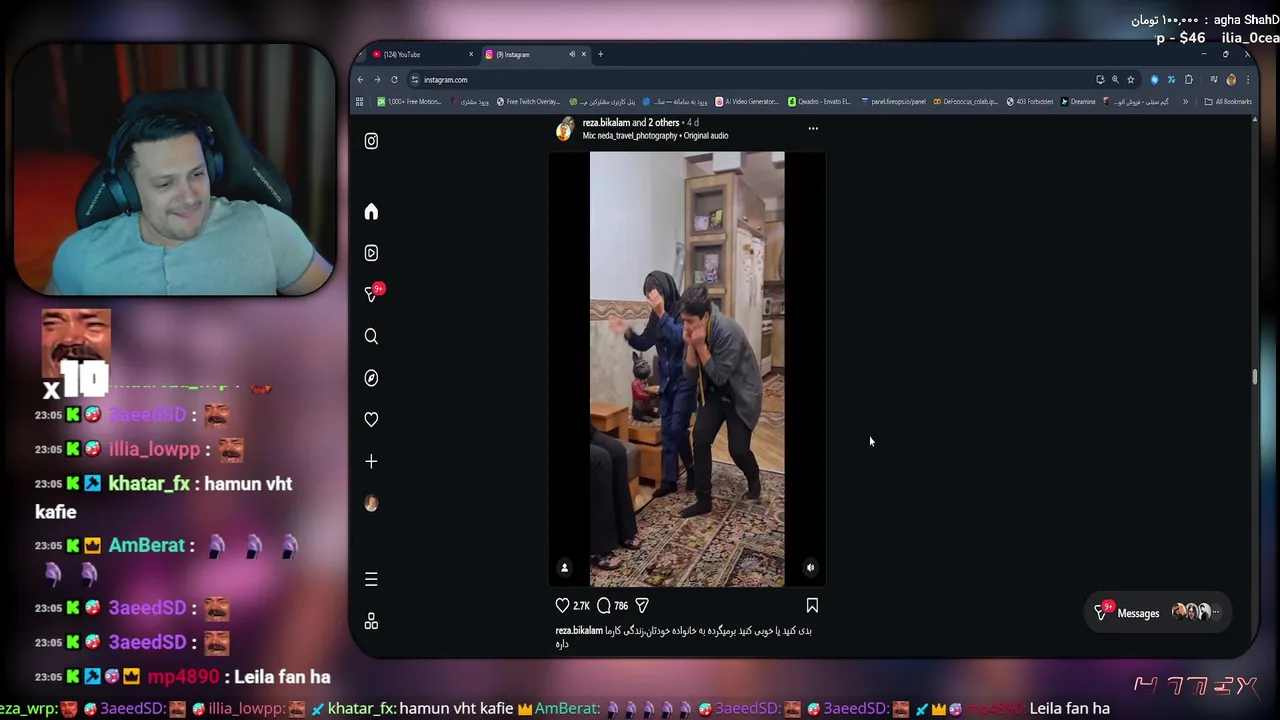This screenshot has height=720, width=1280.
Task: Save the post with bookmark icon
Action: (812, 605)
